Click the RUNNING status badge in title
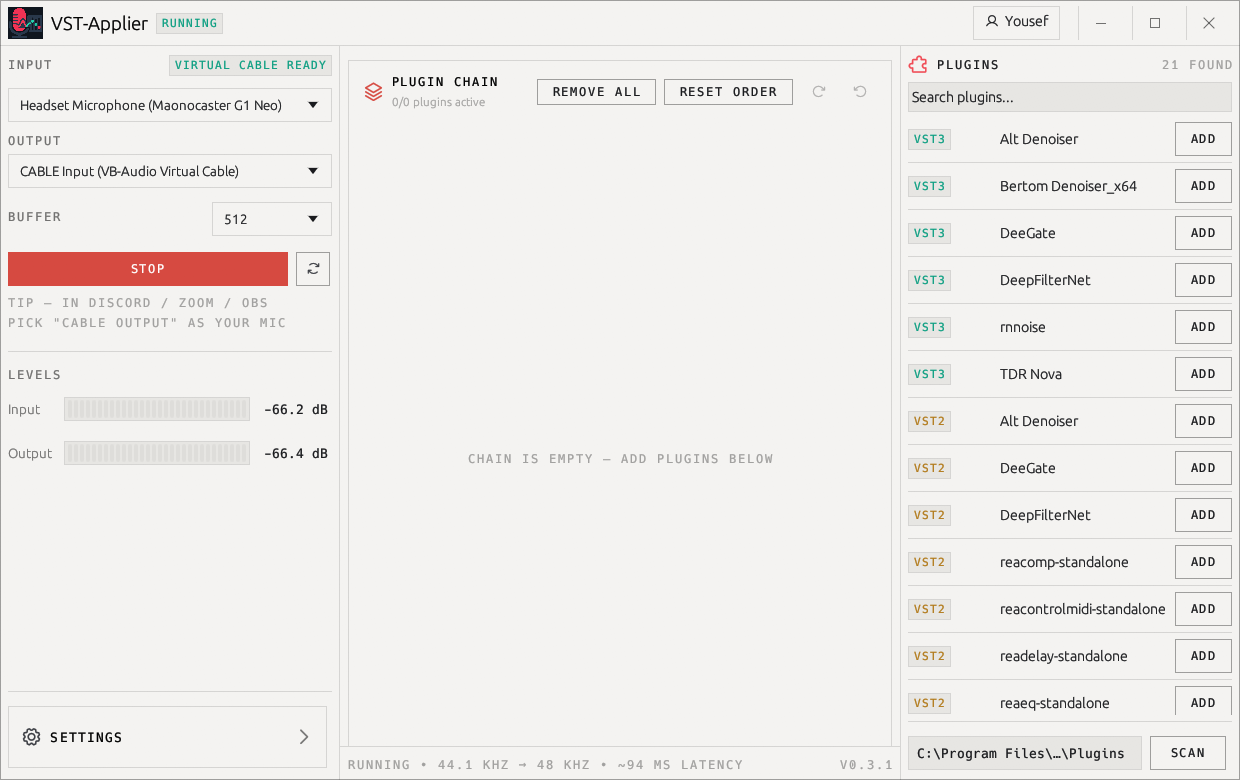Screen dimensions: 1240x780 tap(190, 23)
